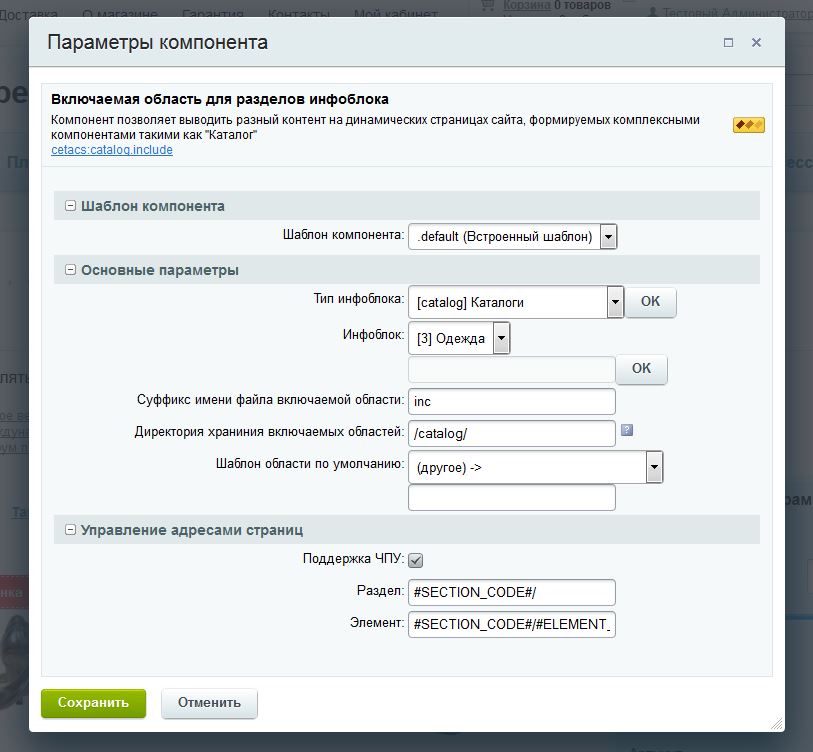Open the Шаблон области по умолчанию dropdown
The image size is (813, 752).
point(655,466)
